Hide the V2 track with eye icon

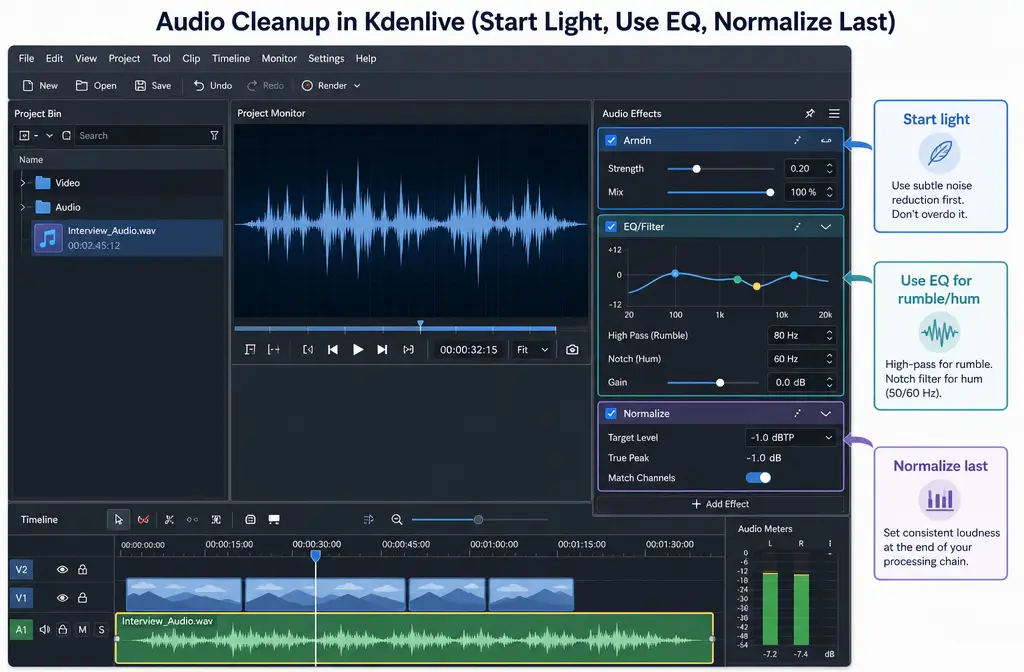point(62,569)
